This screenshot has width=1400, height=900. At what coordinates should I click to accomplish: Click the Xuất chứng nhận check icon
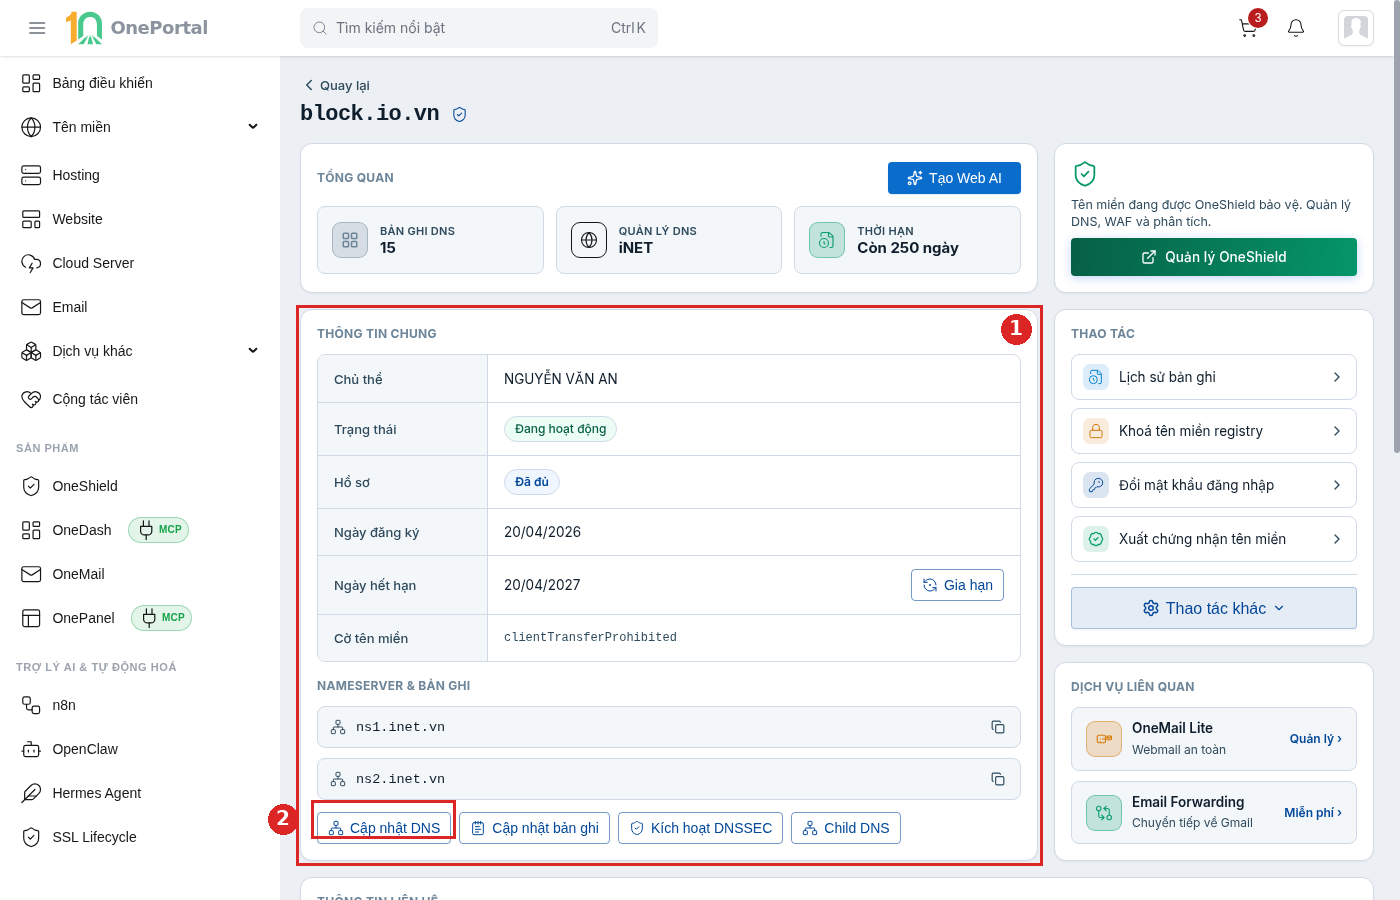[1096, 539]
